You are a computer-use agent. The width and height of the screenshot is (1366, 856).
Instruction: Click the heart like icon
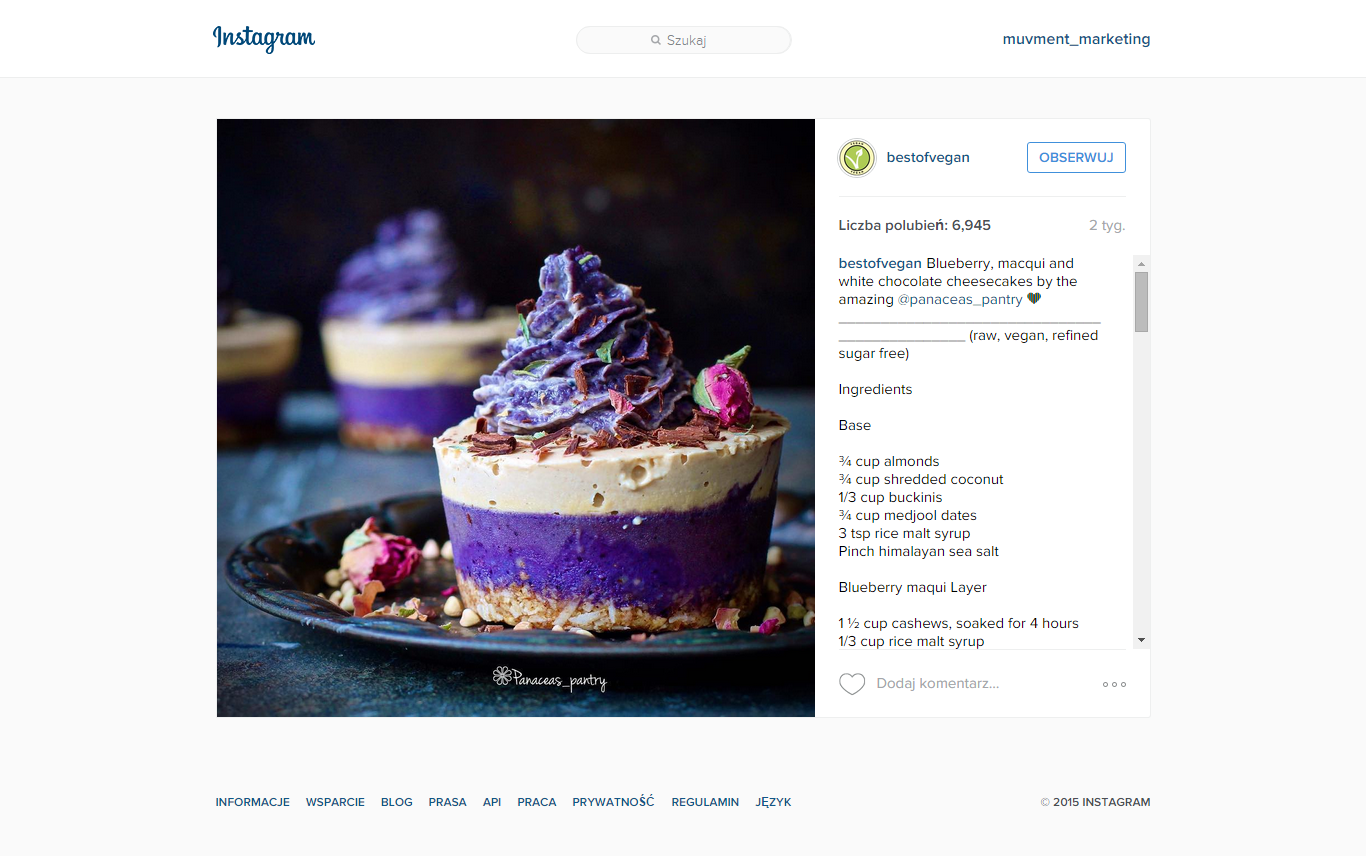852,684
